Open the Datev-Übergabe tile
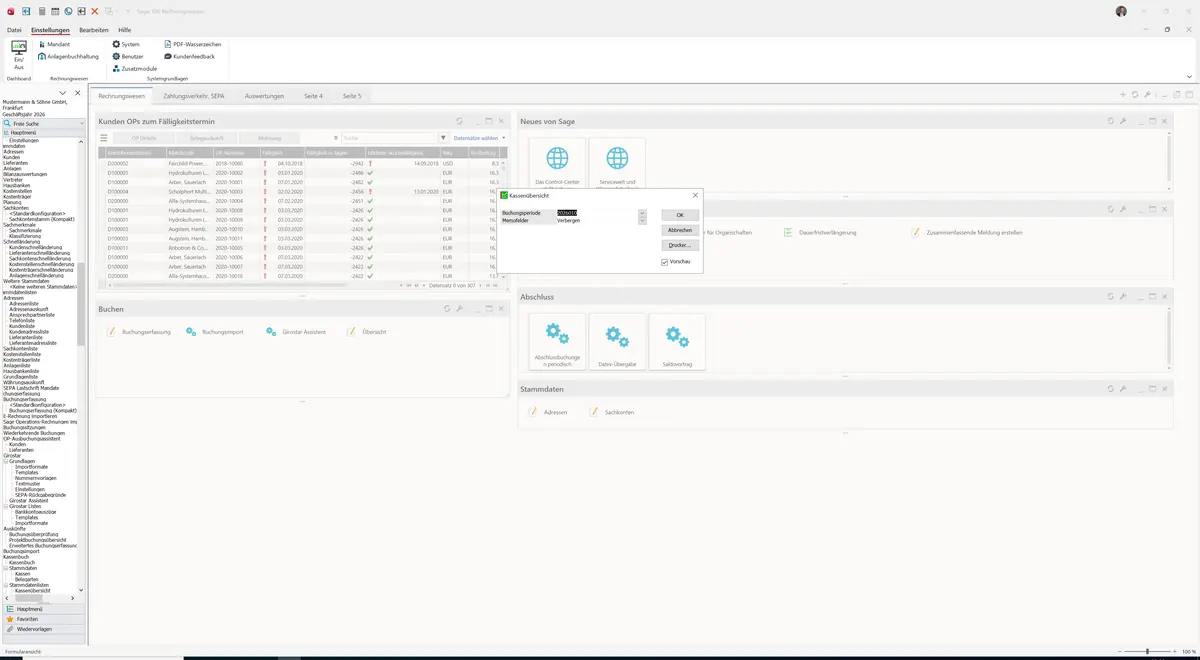This screenshot has width=1200, height=660. [x=617, y=342]
